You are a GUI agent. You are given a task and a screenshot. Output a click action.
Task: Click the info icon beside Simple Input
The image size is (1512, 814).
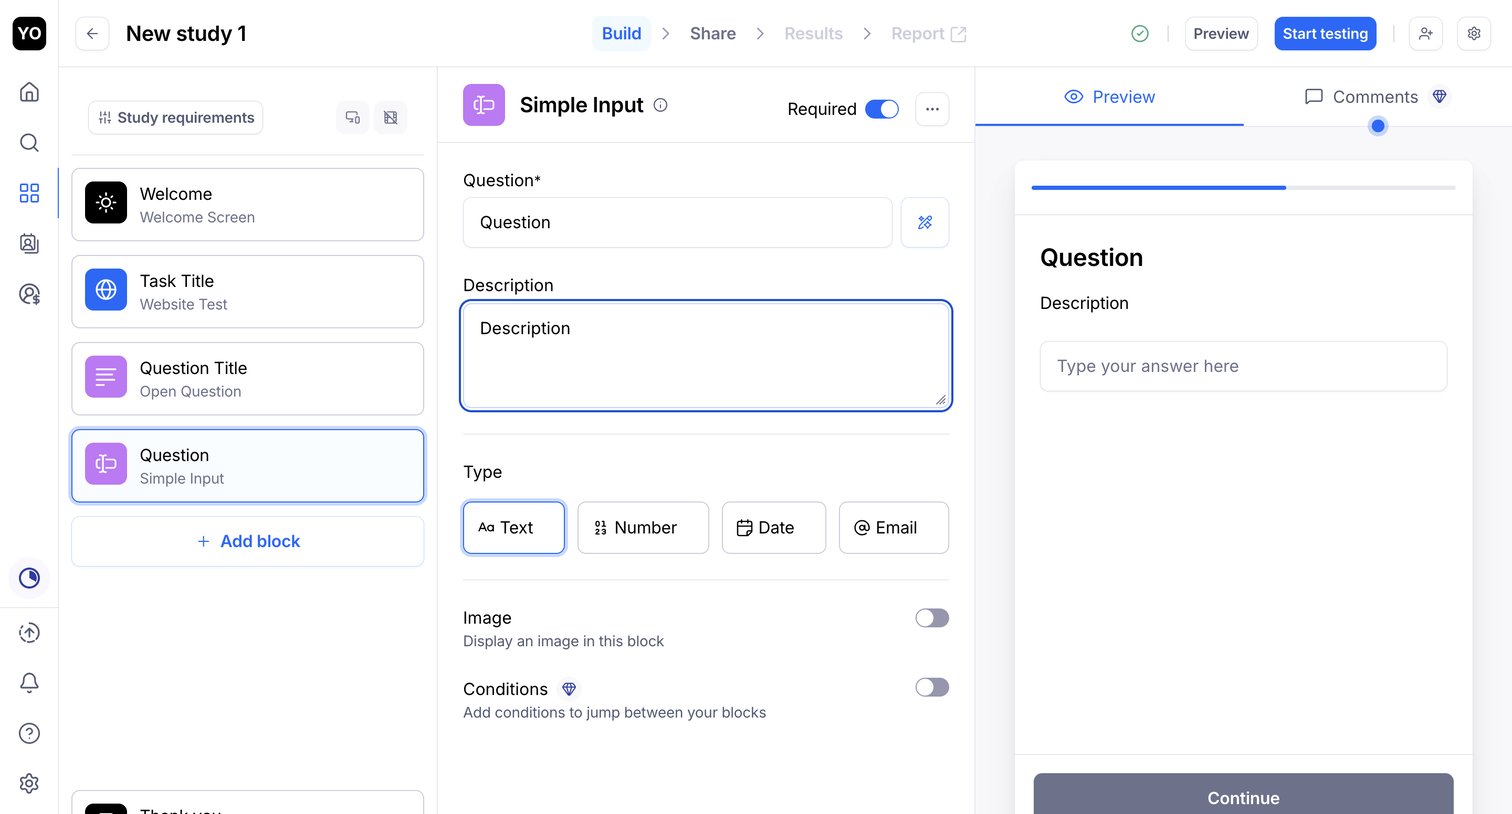tap(660, 105)
